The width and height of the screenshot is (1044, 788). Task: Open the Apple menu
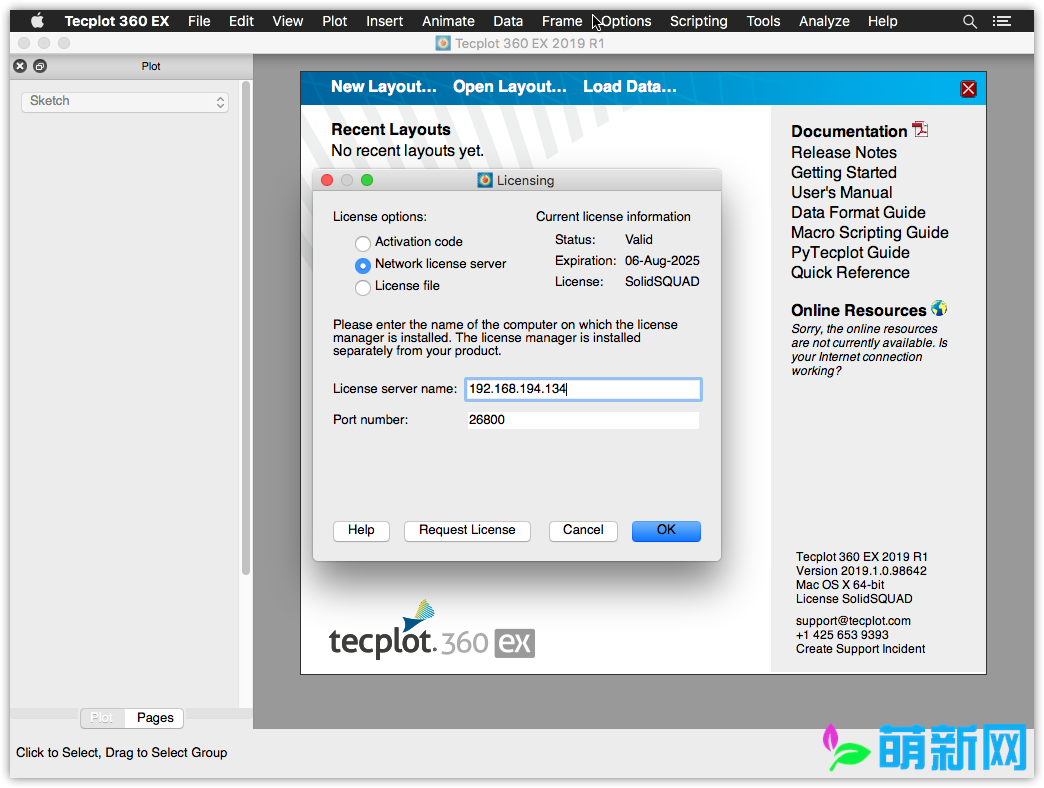click(x=37, y=21)
